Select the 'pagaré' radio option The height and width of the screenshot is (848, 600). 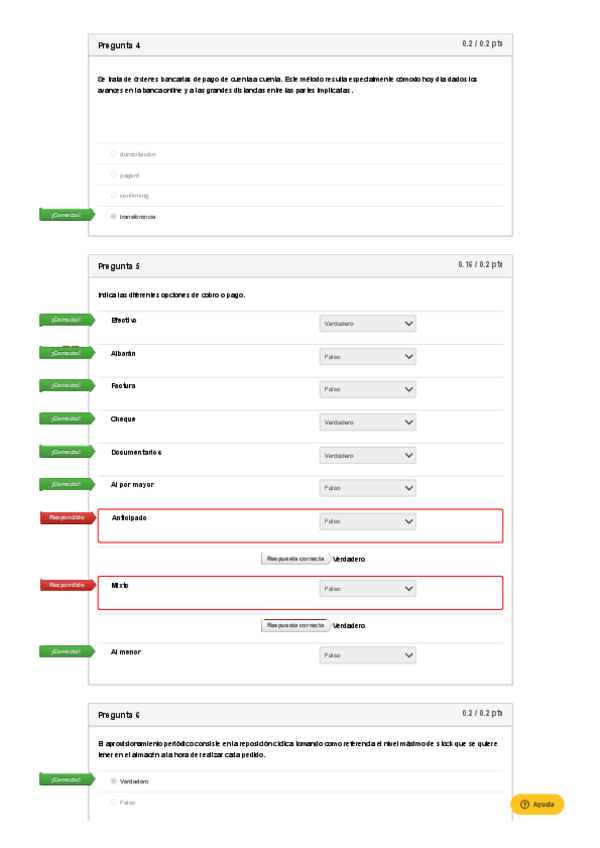[114, 175]
